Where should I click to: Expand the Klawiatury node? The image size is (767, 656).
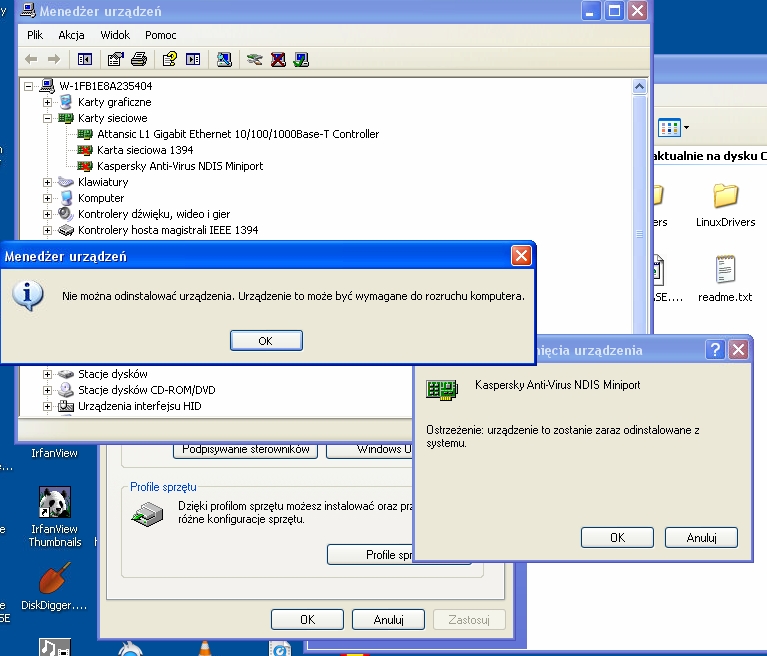(47, 182)
